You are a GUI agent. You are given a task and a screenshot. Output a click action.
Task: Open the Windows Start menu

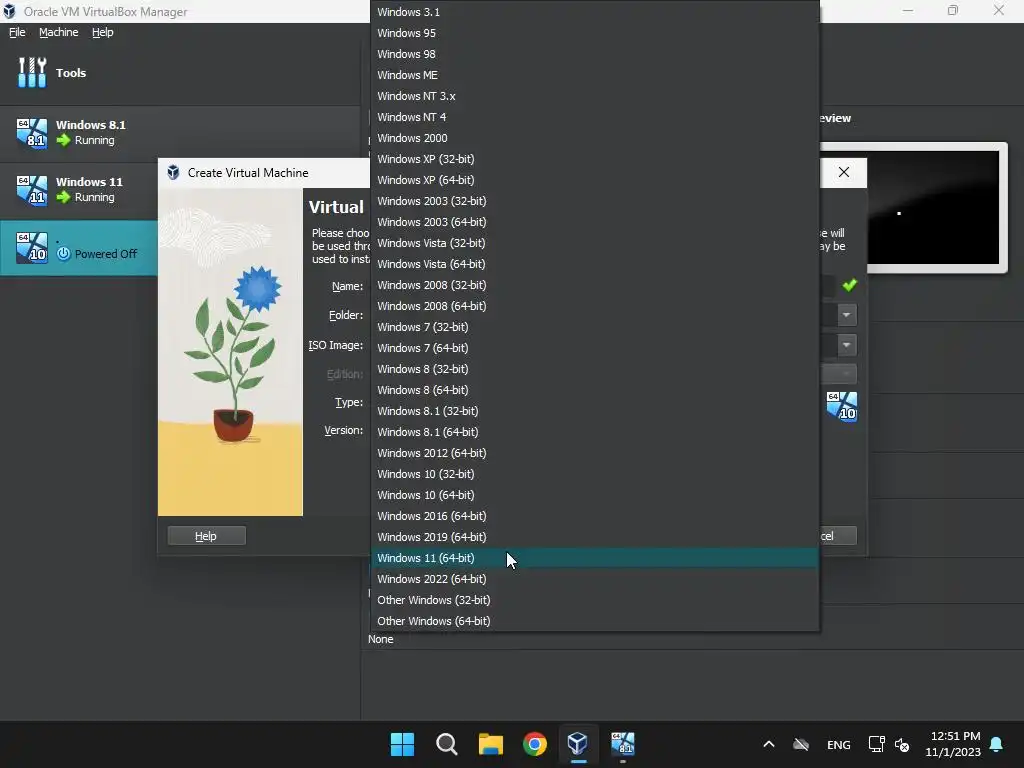coord(402,744)
